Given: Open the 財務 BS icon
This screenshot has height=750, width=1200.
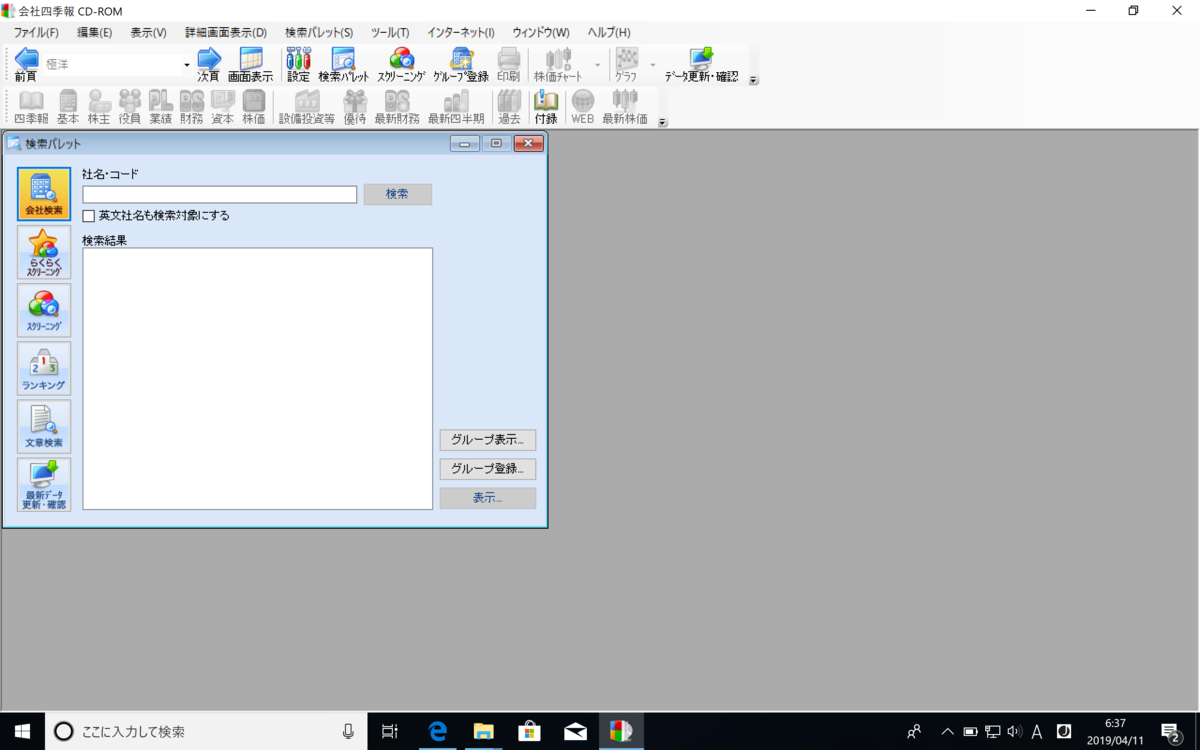Looking at the screenshot, I should (192, 107).
